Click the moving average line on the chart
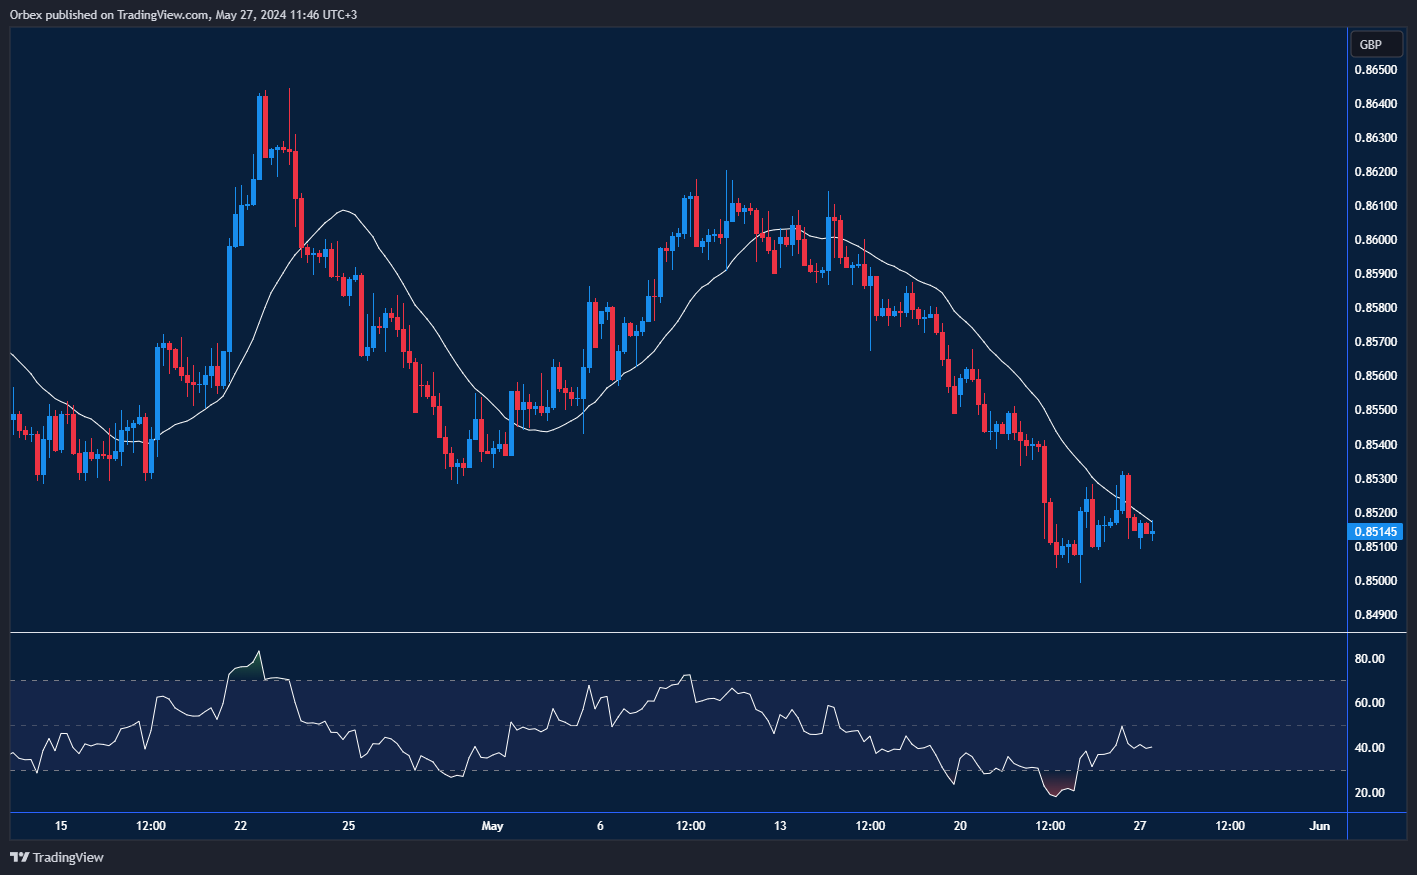Image resolution: width=1417 pixels, height=875 pixels. [x=345, y=210]
